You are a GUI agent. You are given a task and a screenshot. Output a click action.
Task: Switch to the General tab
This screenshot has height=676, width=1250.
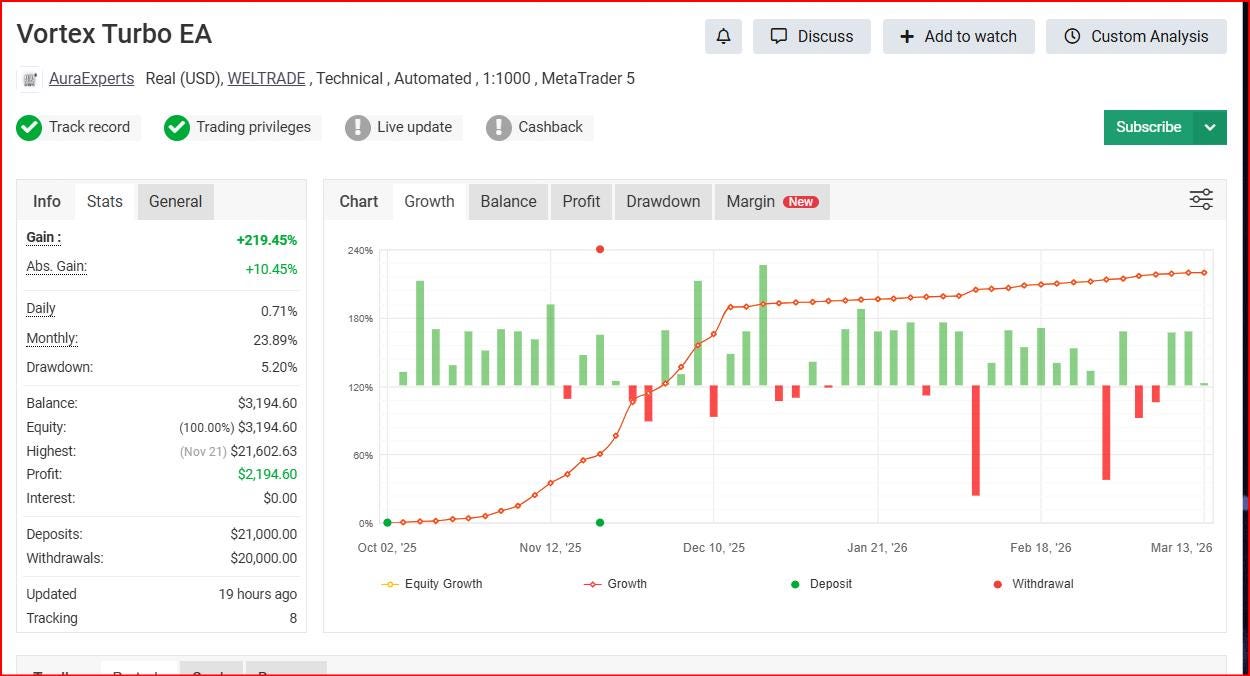176,201
